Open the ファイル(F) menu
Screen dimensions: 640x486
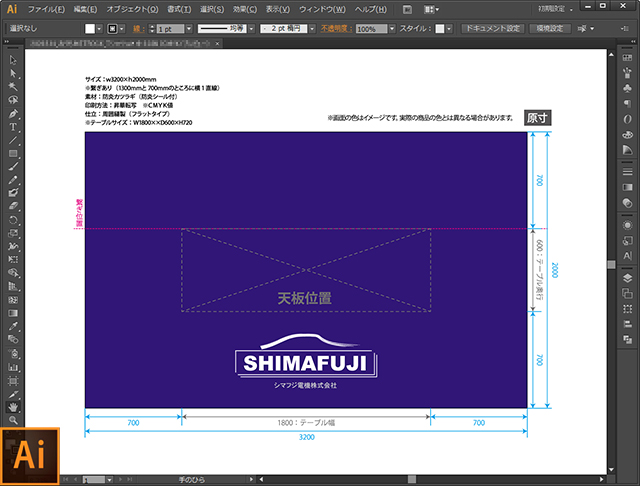tap(46, 9)
